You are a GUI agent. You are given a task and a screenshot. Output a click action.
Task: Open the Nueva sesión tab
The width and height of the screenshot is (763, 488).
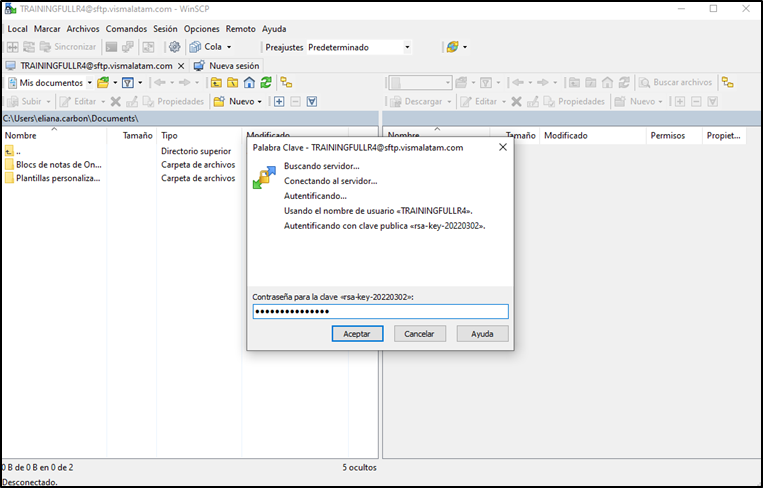tap(226, 66)
